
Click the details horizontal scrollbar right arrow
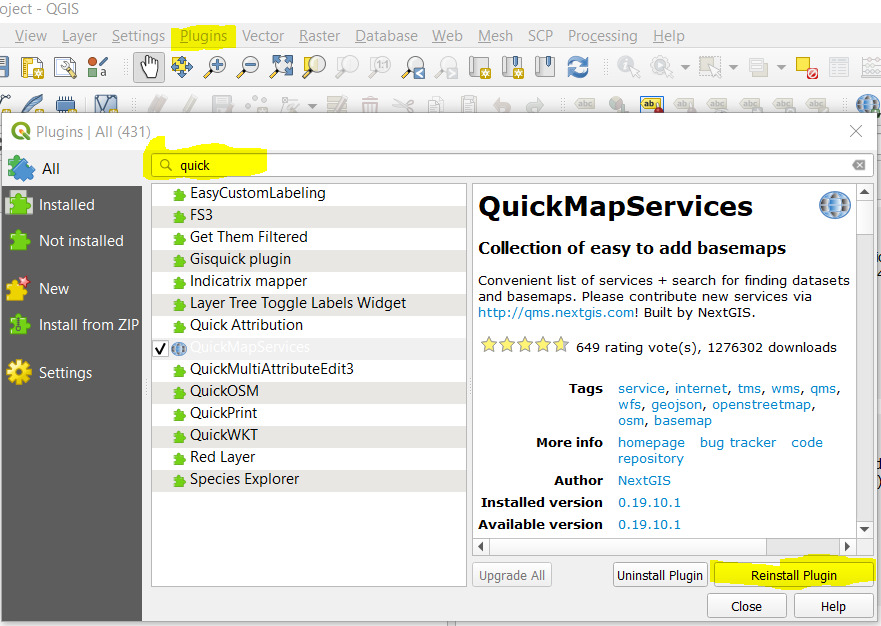847,546
